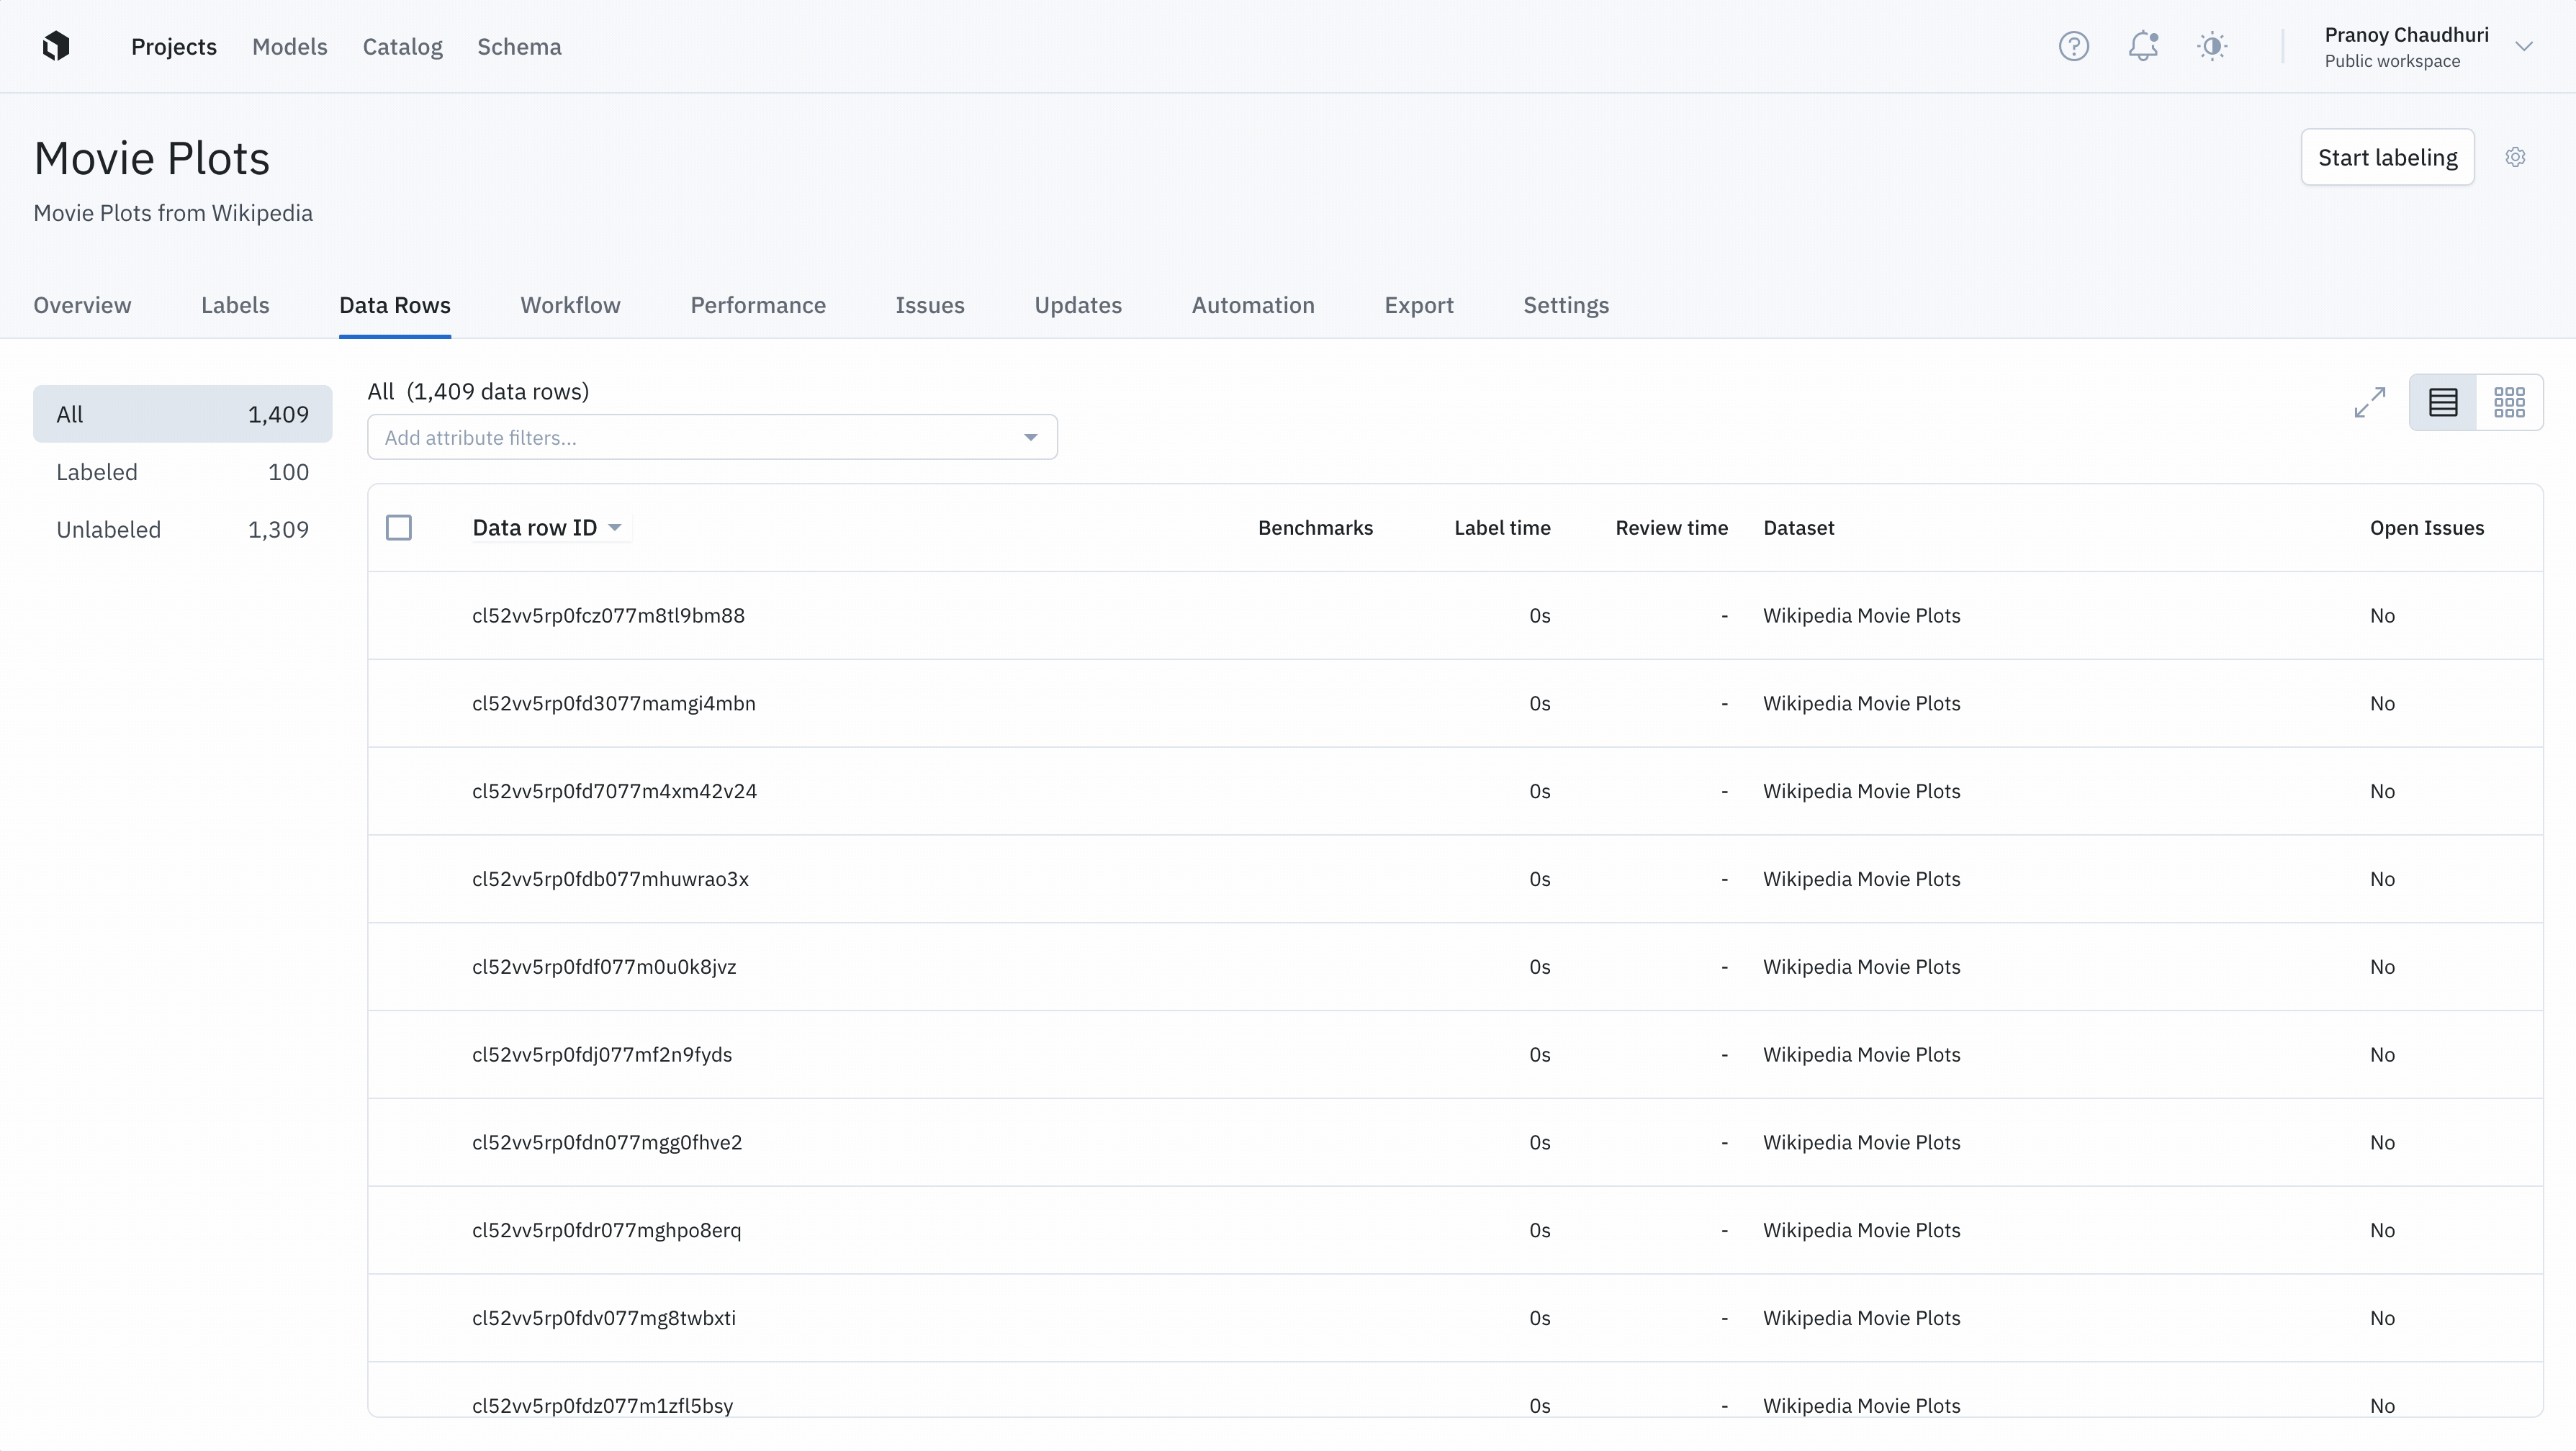Screen dimensions: 2576x1451
Task: Open data row cl52vv5rp0fcz077m8tl9bm88
Action: [x=608, y=615]
